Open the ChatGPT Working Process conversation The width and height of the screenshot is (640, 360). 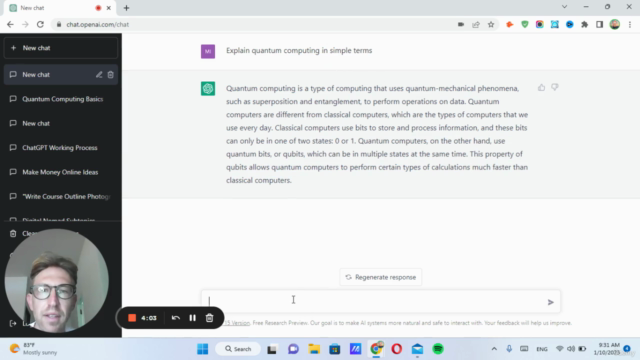point(61,148)
